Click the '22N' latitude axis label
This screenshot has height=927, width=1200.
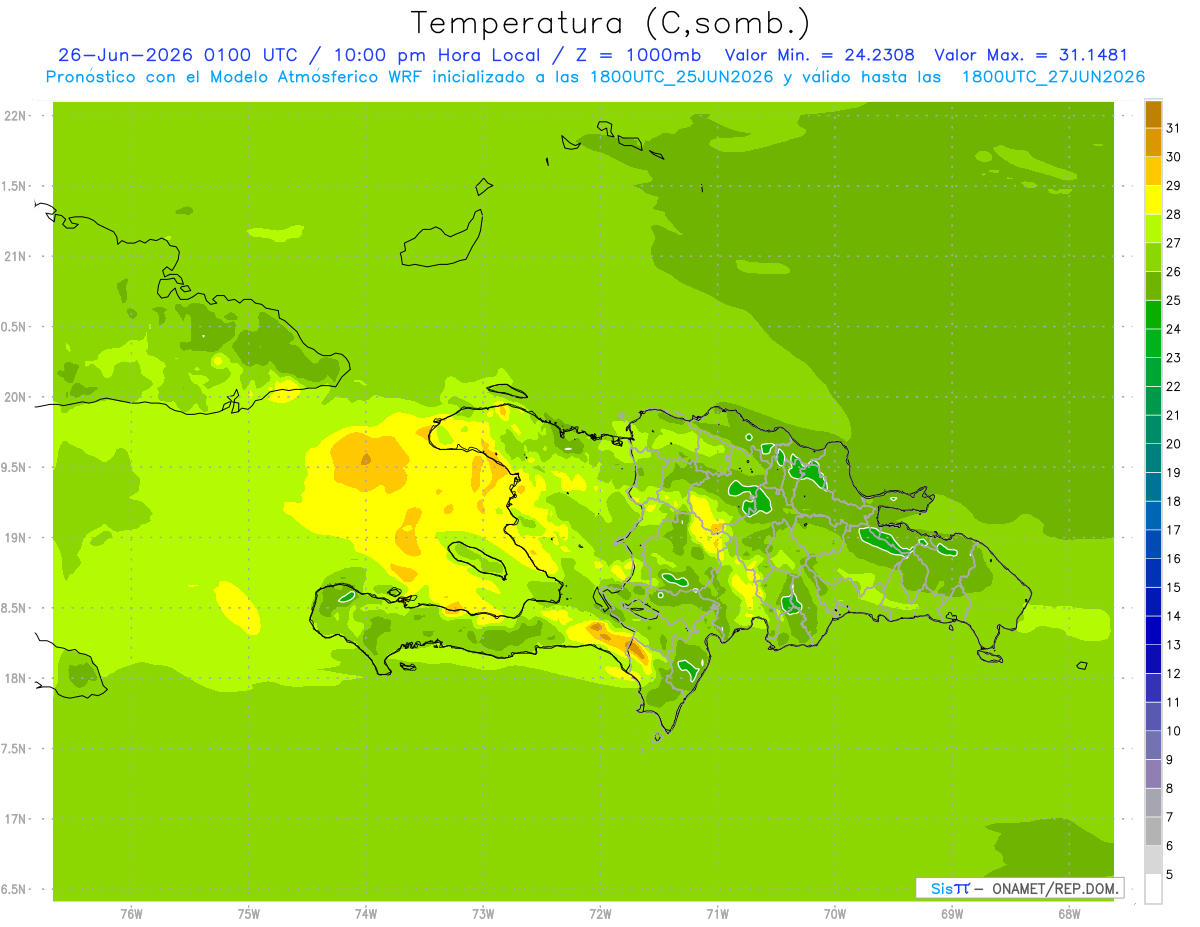tap(16, 116)
